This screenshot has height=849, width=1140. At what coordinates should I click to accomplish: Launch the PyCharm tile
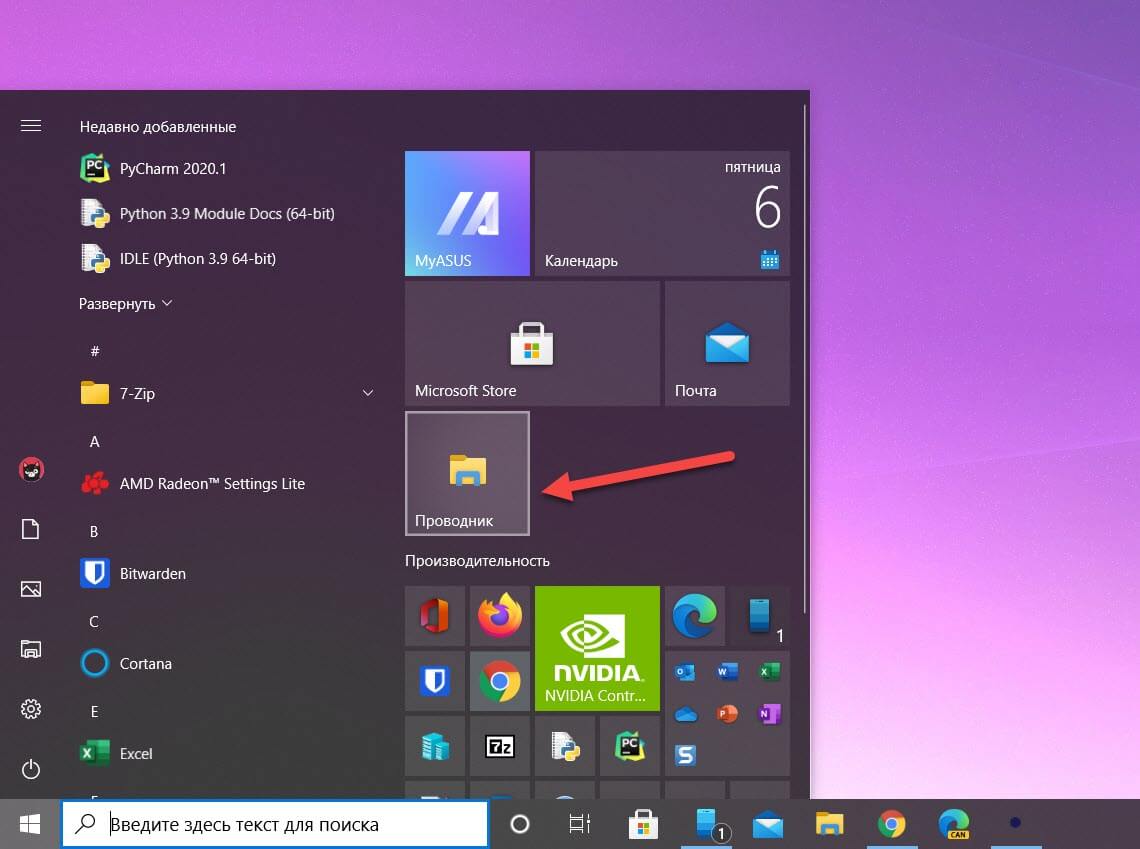coord(630,746)
